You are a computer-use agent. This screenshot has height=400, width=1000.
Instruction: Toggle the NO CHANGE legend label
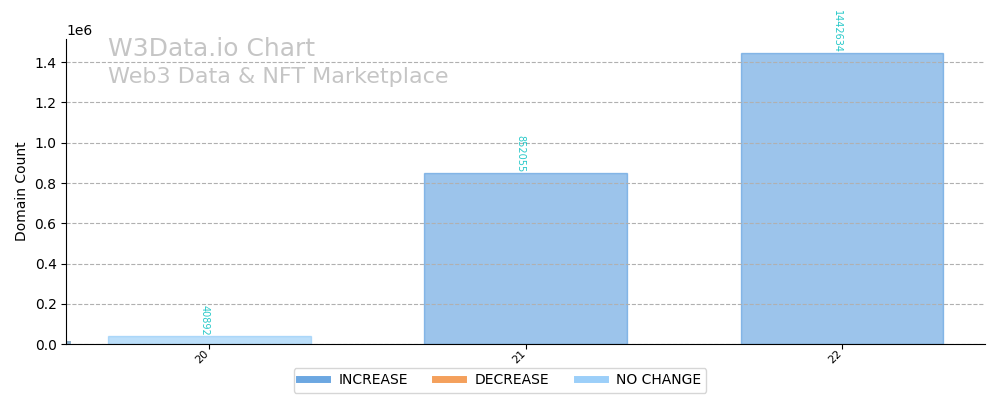pyautogui.click(x=658, y=380)
